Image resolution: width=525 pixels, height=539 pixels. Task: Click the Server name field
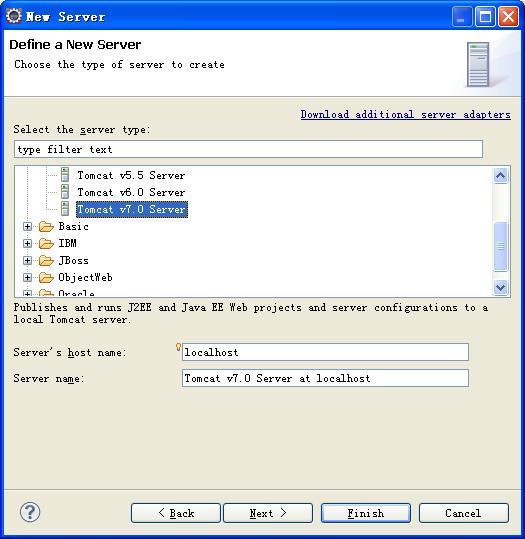325,378
